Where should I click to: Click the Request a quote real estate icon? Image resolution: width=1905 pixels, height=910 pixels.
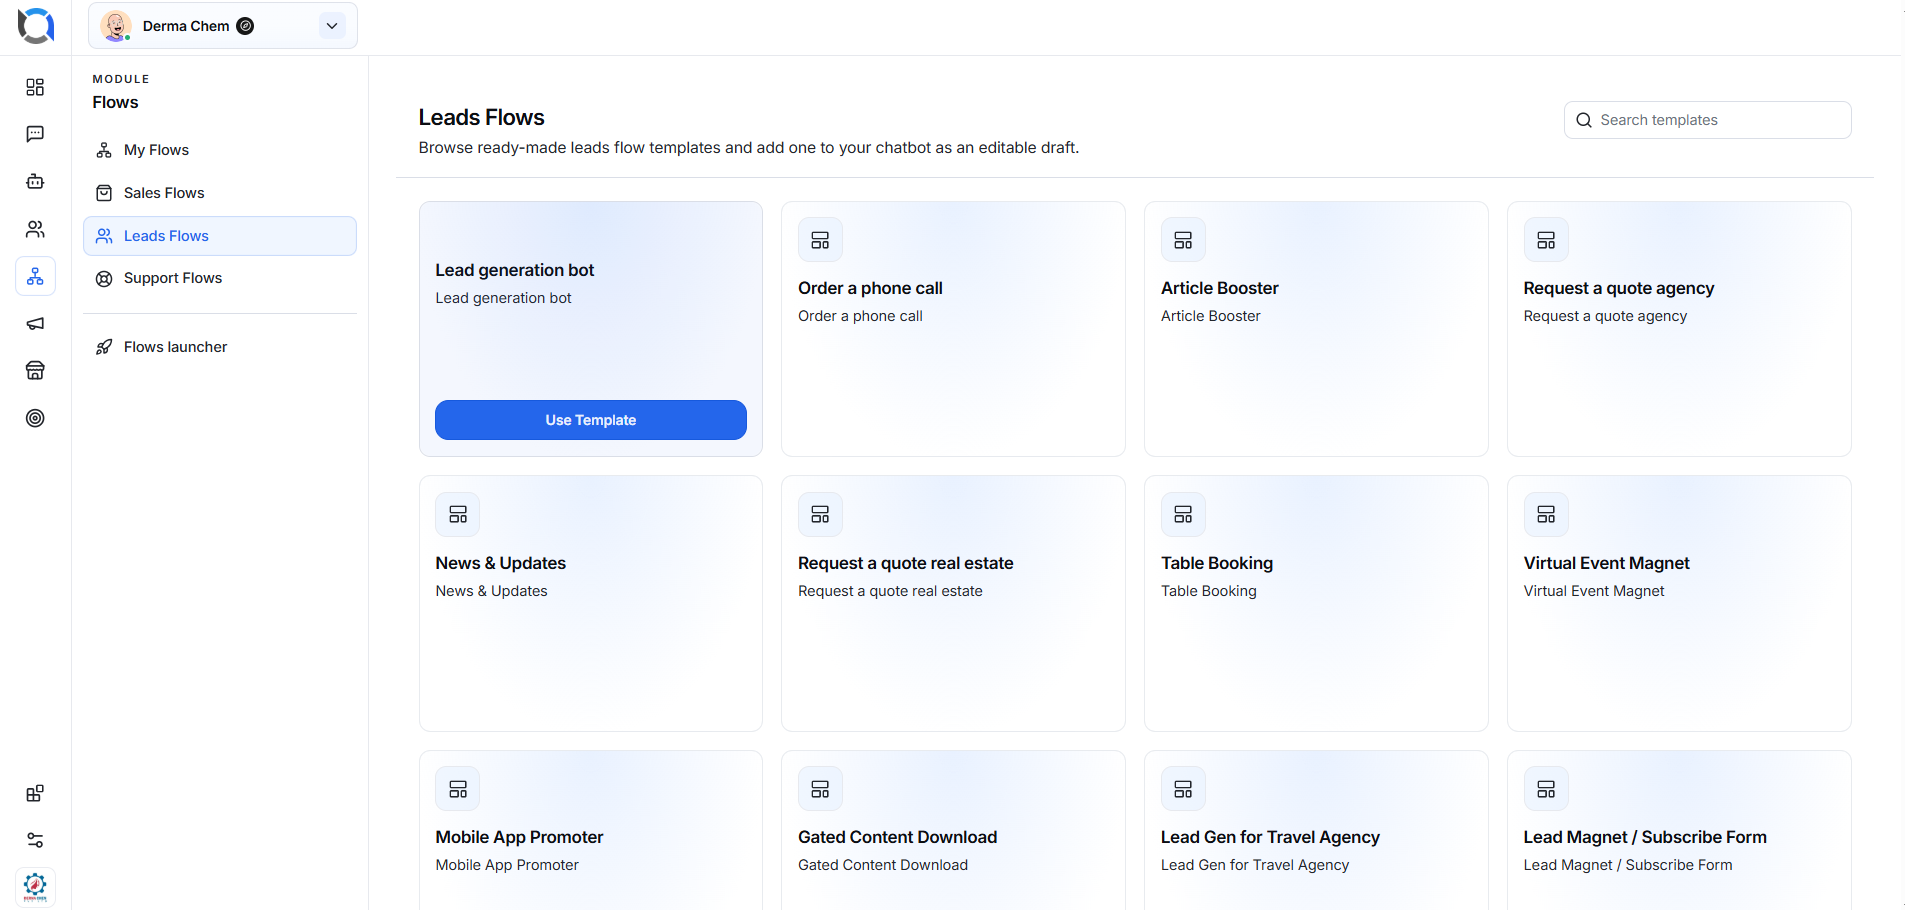[x=820, y=514]
